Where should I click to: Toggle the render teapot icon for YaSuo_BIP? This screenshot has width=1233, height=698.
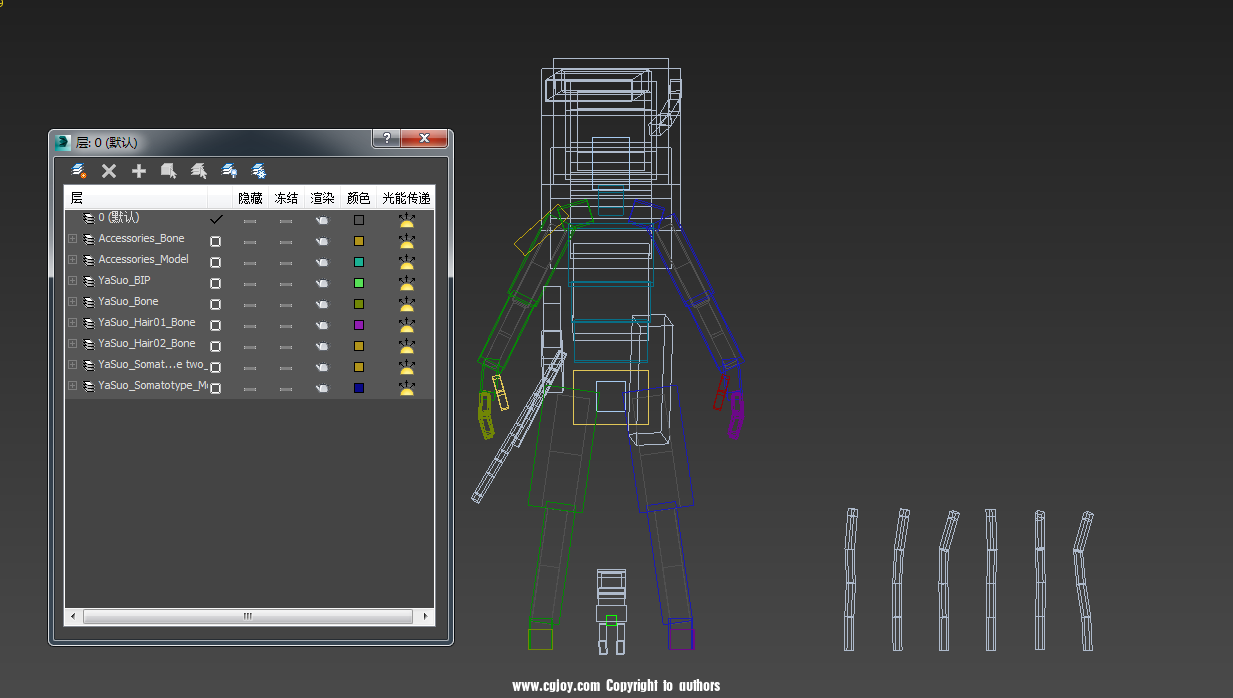pyautogui.click(x=322, y=283)
